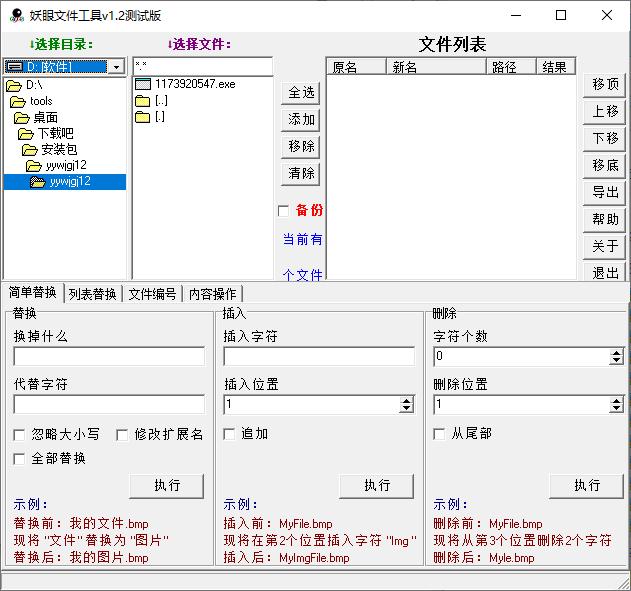The width and height of the screenshot is (631, 591).
Task: Click the 移除 remove button
Action: tap(301, 146)
